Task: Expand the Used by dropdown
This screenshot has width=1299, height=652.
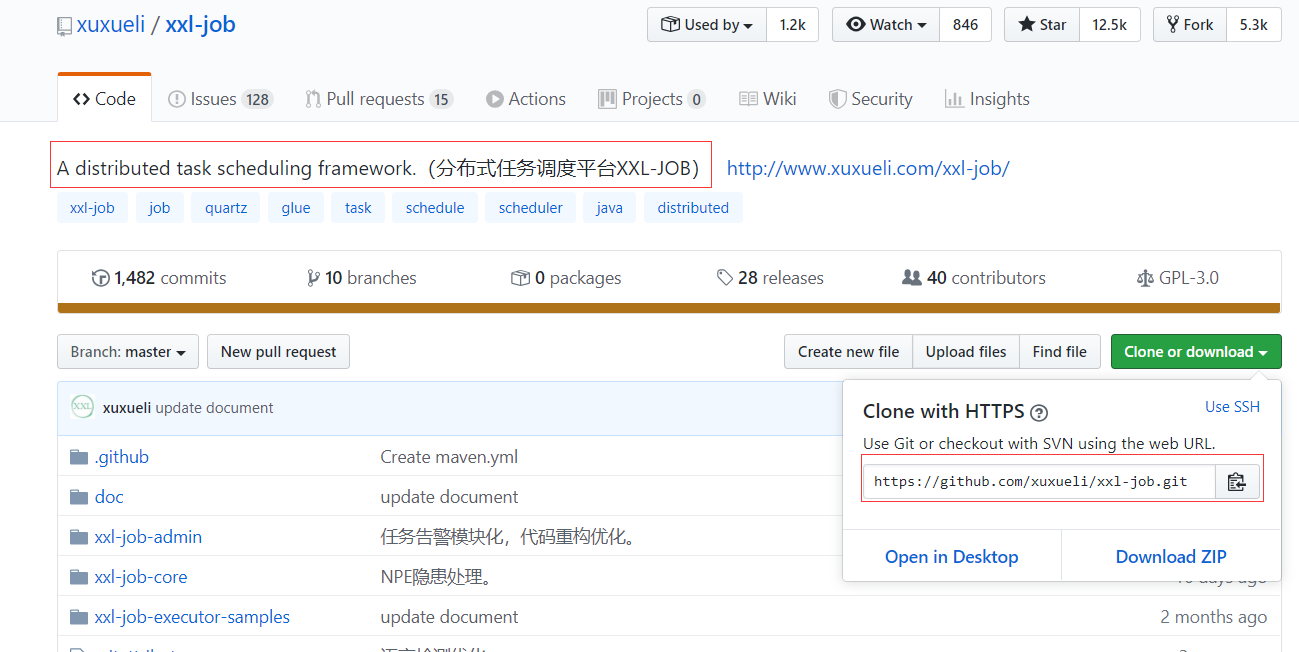Action: click(x=707, y=25)
